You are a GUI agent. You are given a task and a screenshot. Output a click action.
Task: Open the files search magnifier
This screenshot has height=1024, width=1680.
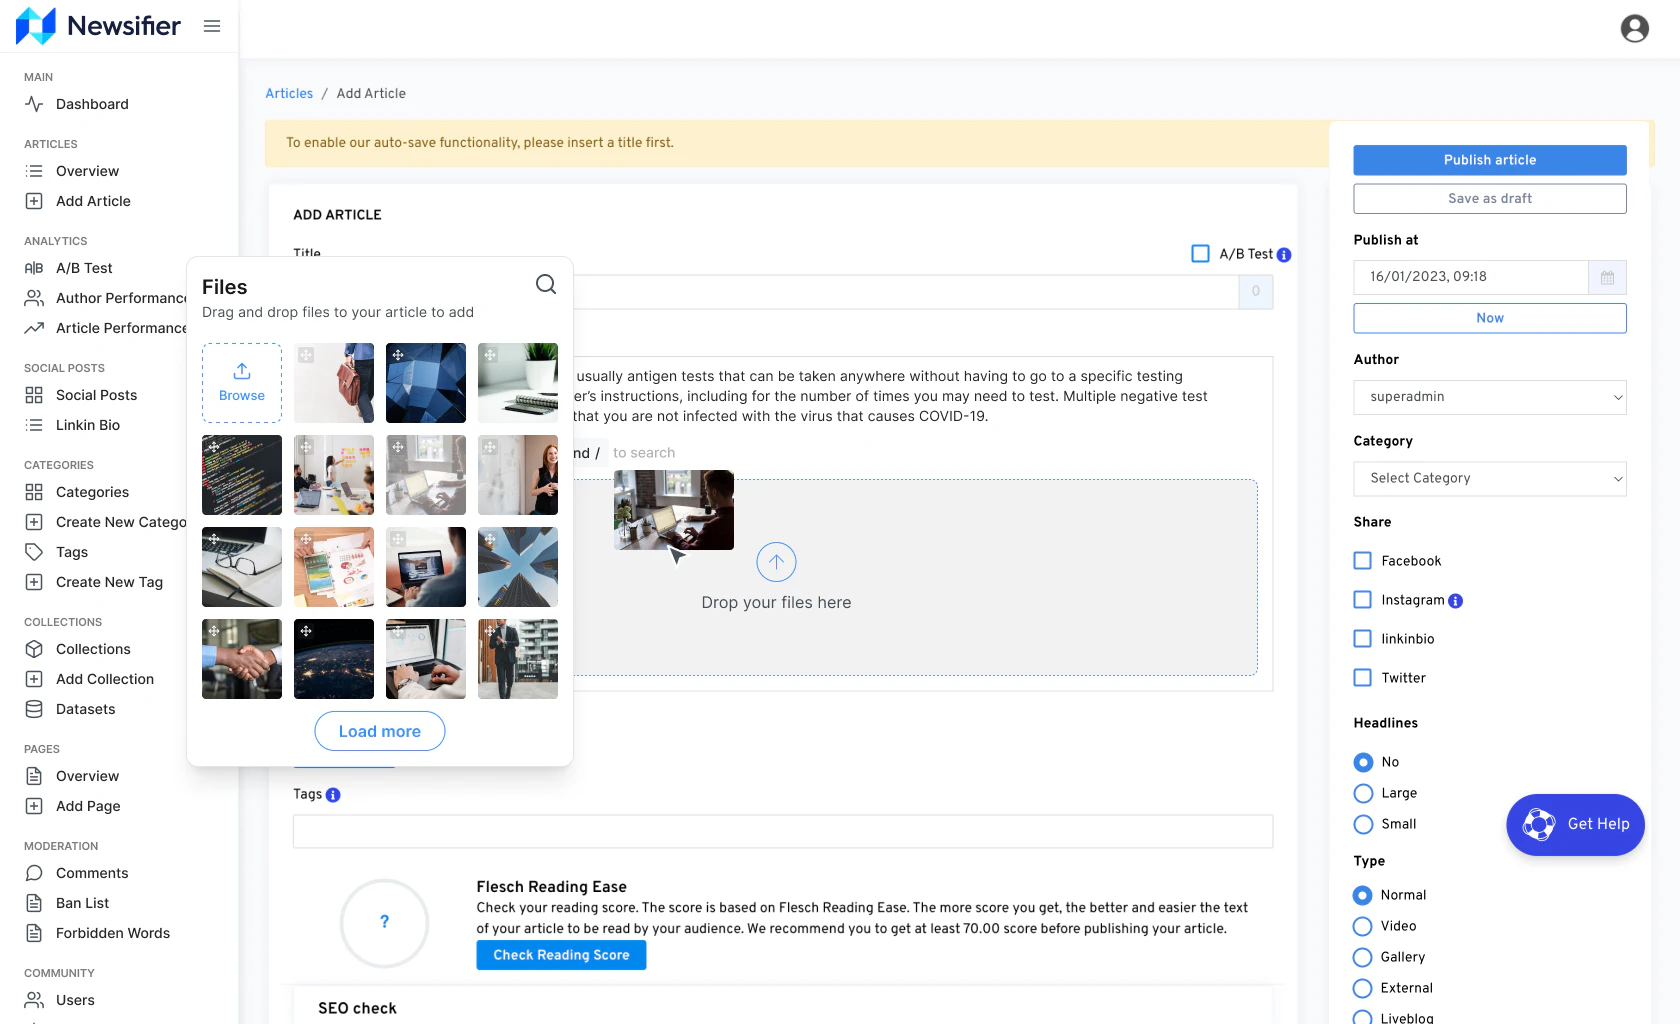(x=546, y=284)
